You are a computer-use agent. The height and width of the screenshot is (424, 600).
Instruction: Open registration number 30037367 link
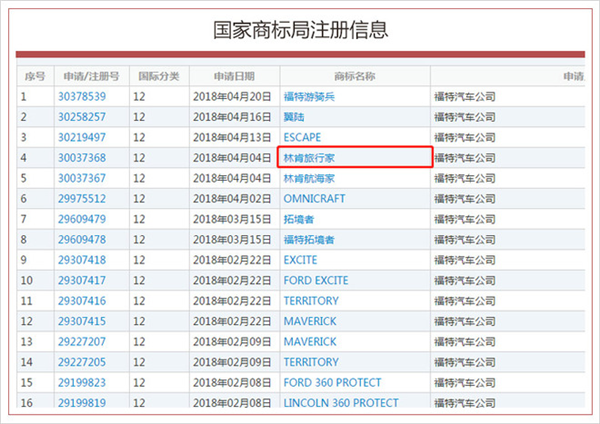(x=82, y=178)
